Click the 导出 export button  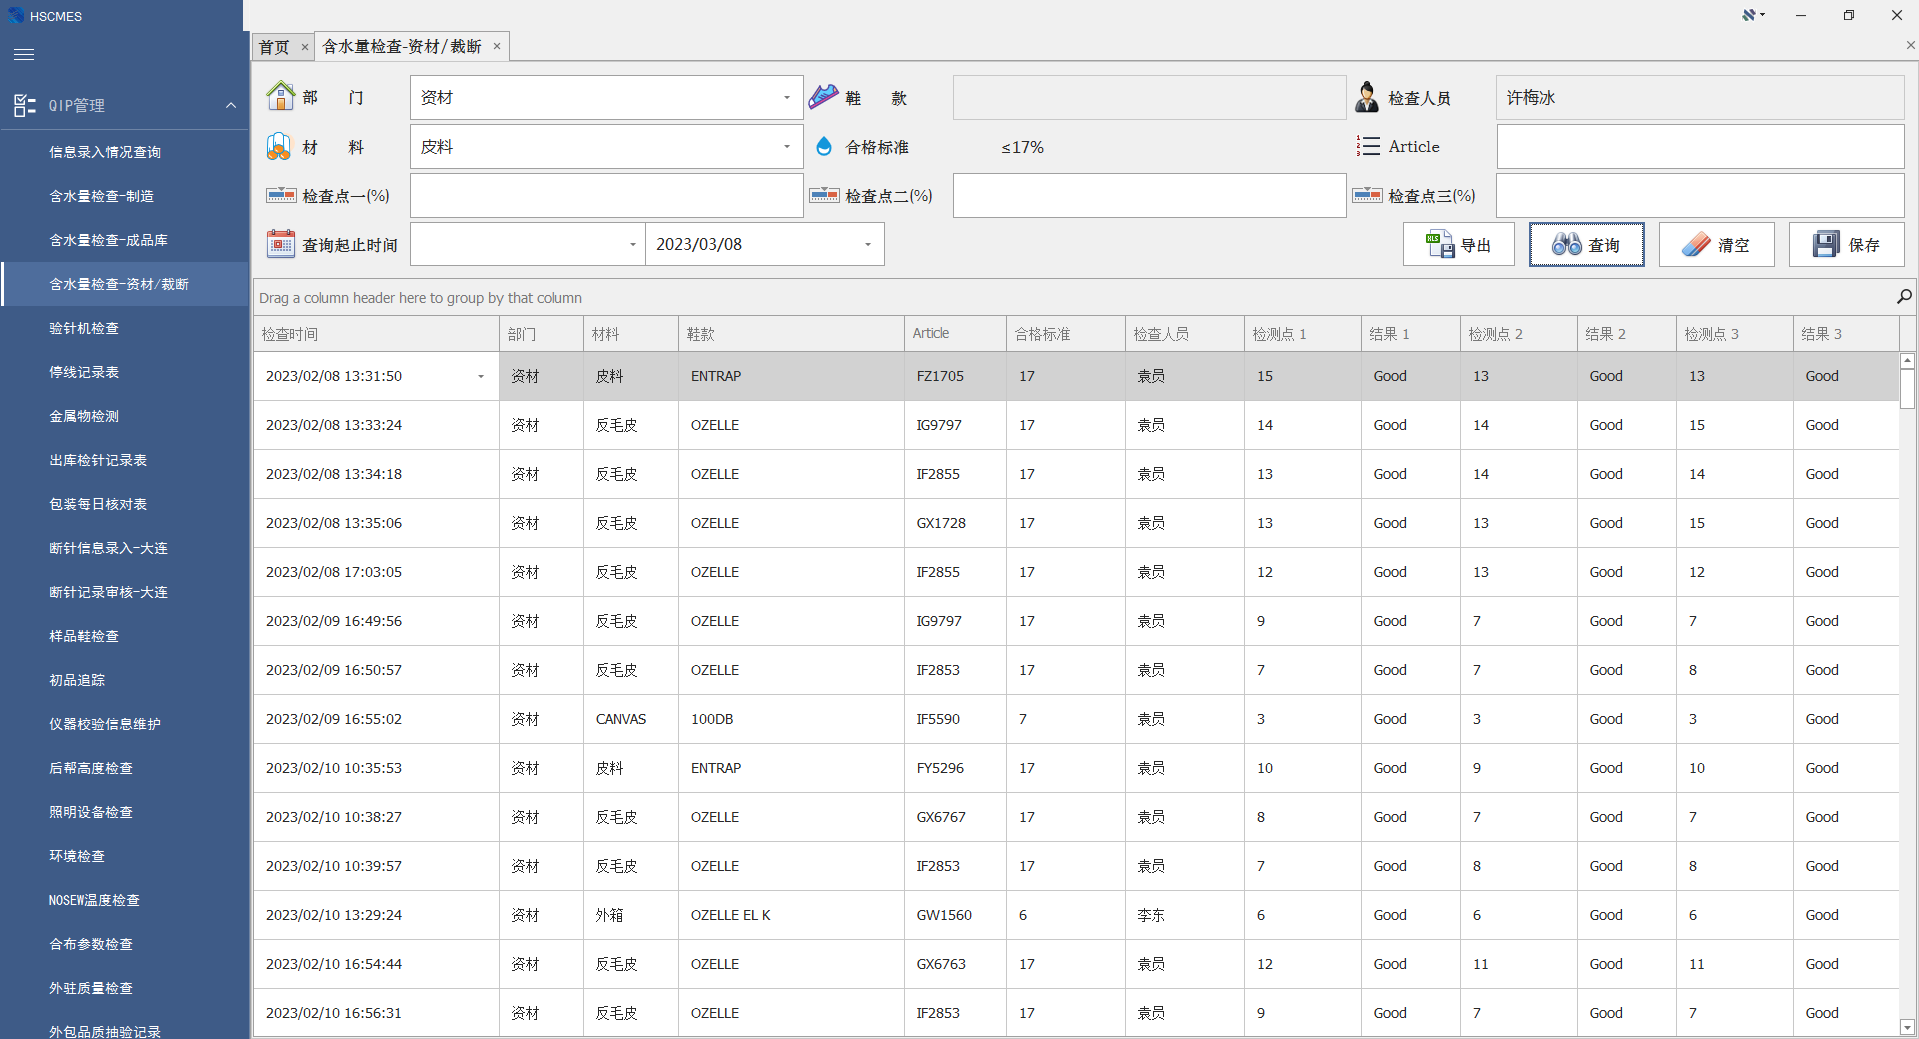1459,244
